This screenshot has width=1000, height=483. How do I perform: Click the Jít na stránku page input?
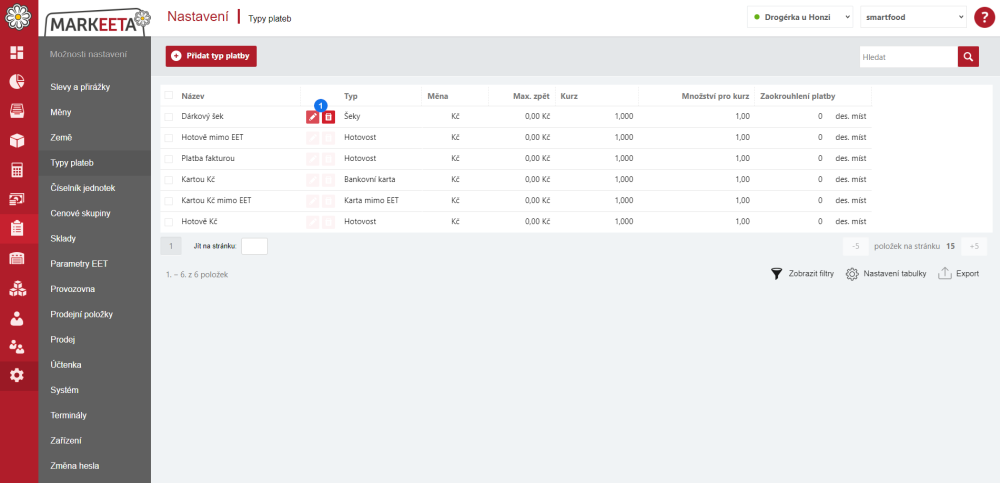[254, 246]
